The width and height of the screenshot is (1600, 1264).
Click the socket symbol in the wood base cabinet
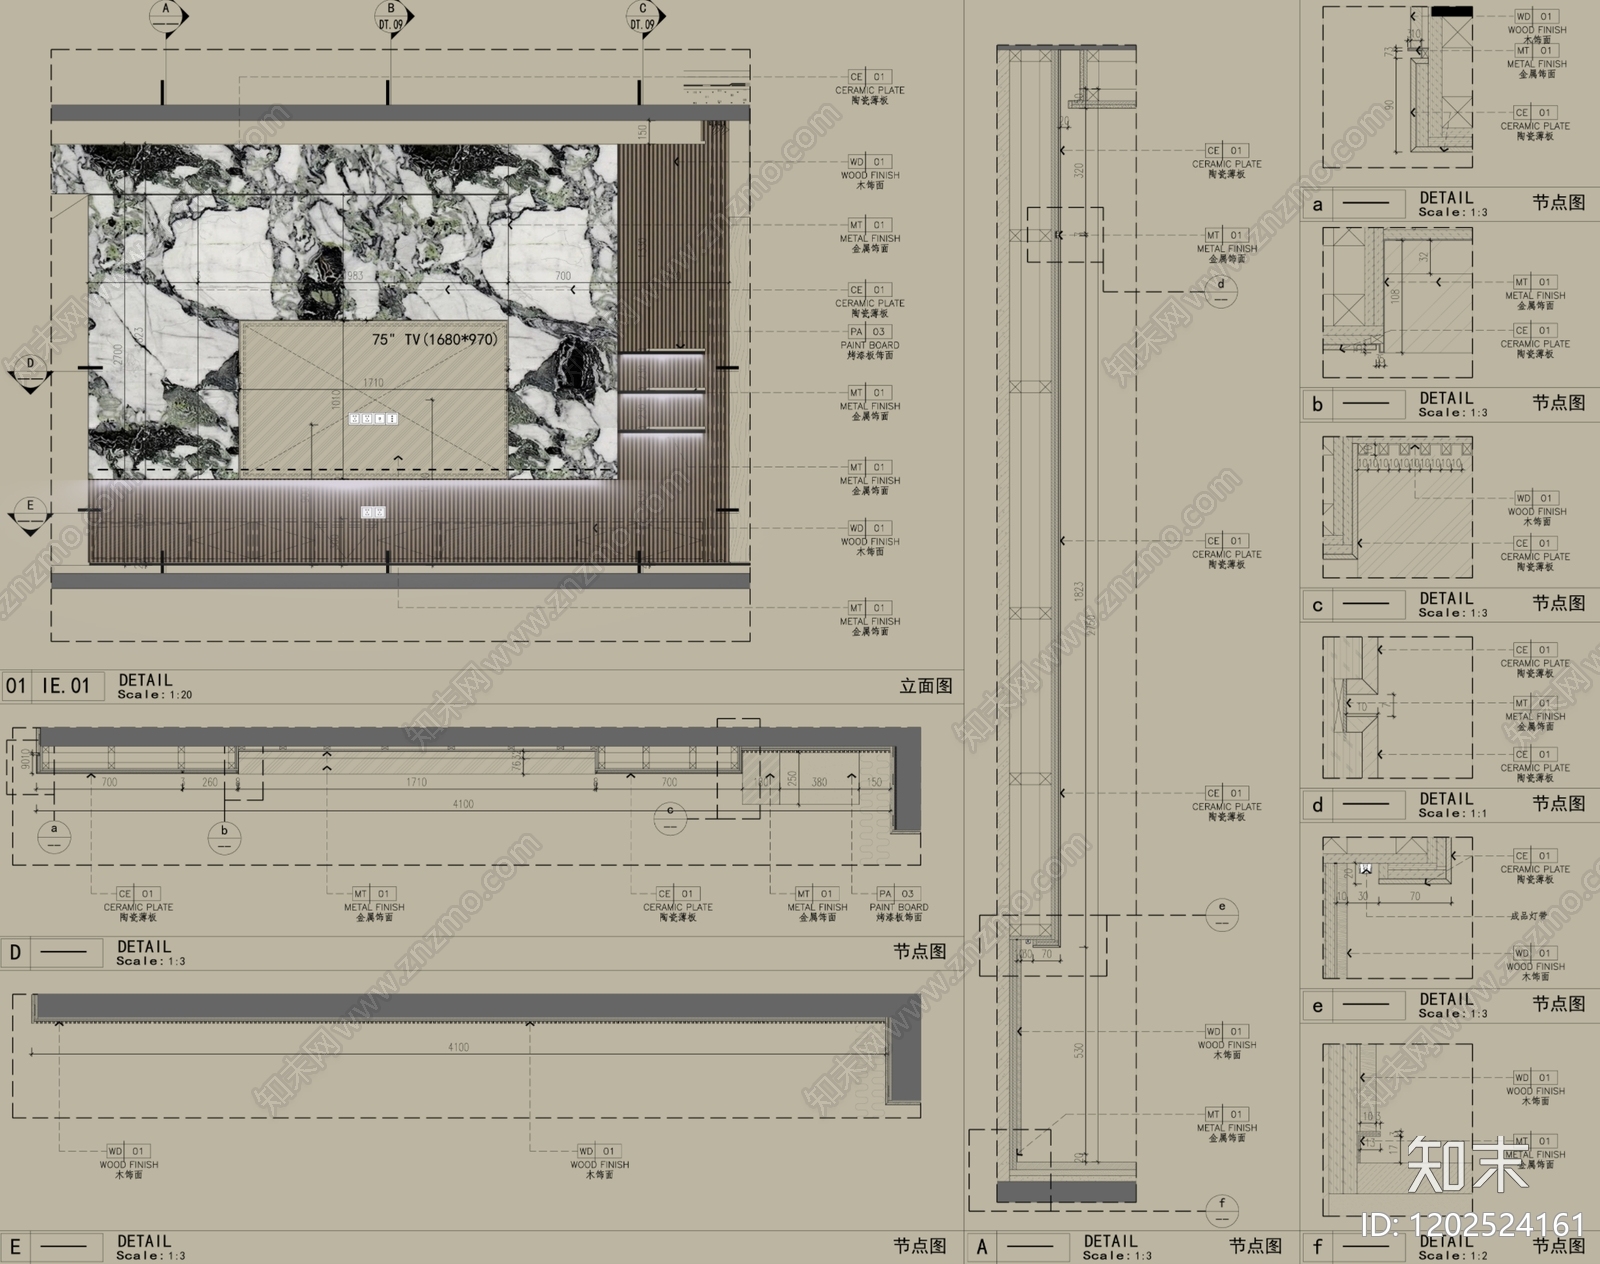(x=373, y=512)
